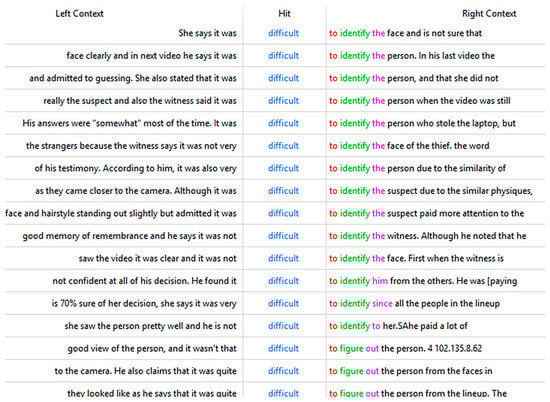
Task: Select 'person. In his last video the' right context
Action: click(441, 56)
